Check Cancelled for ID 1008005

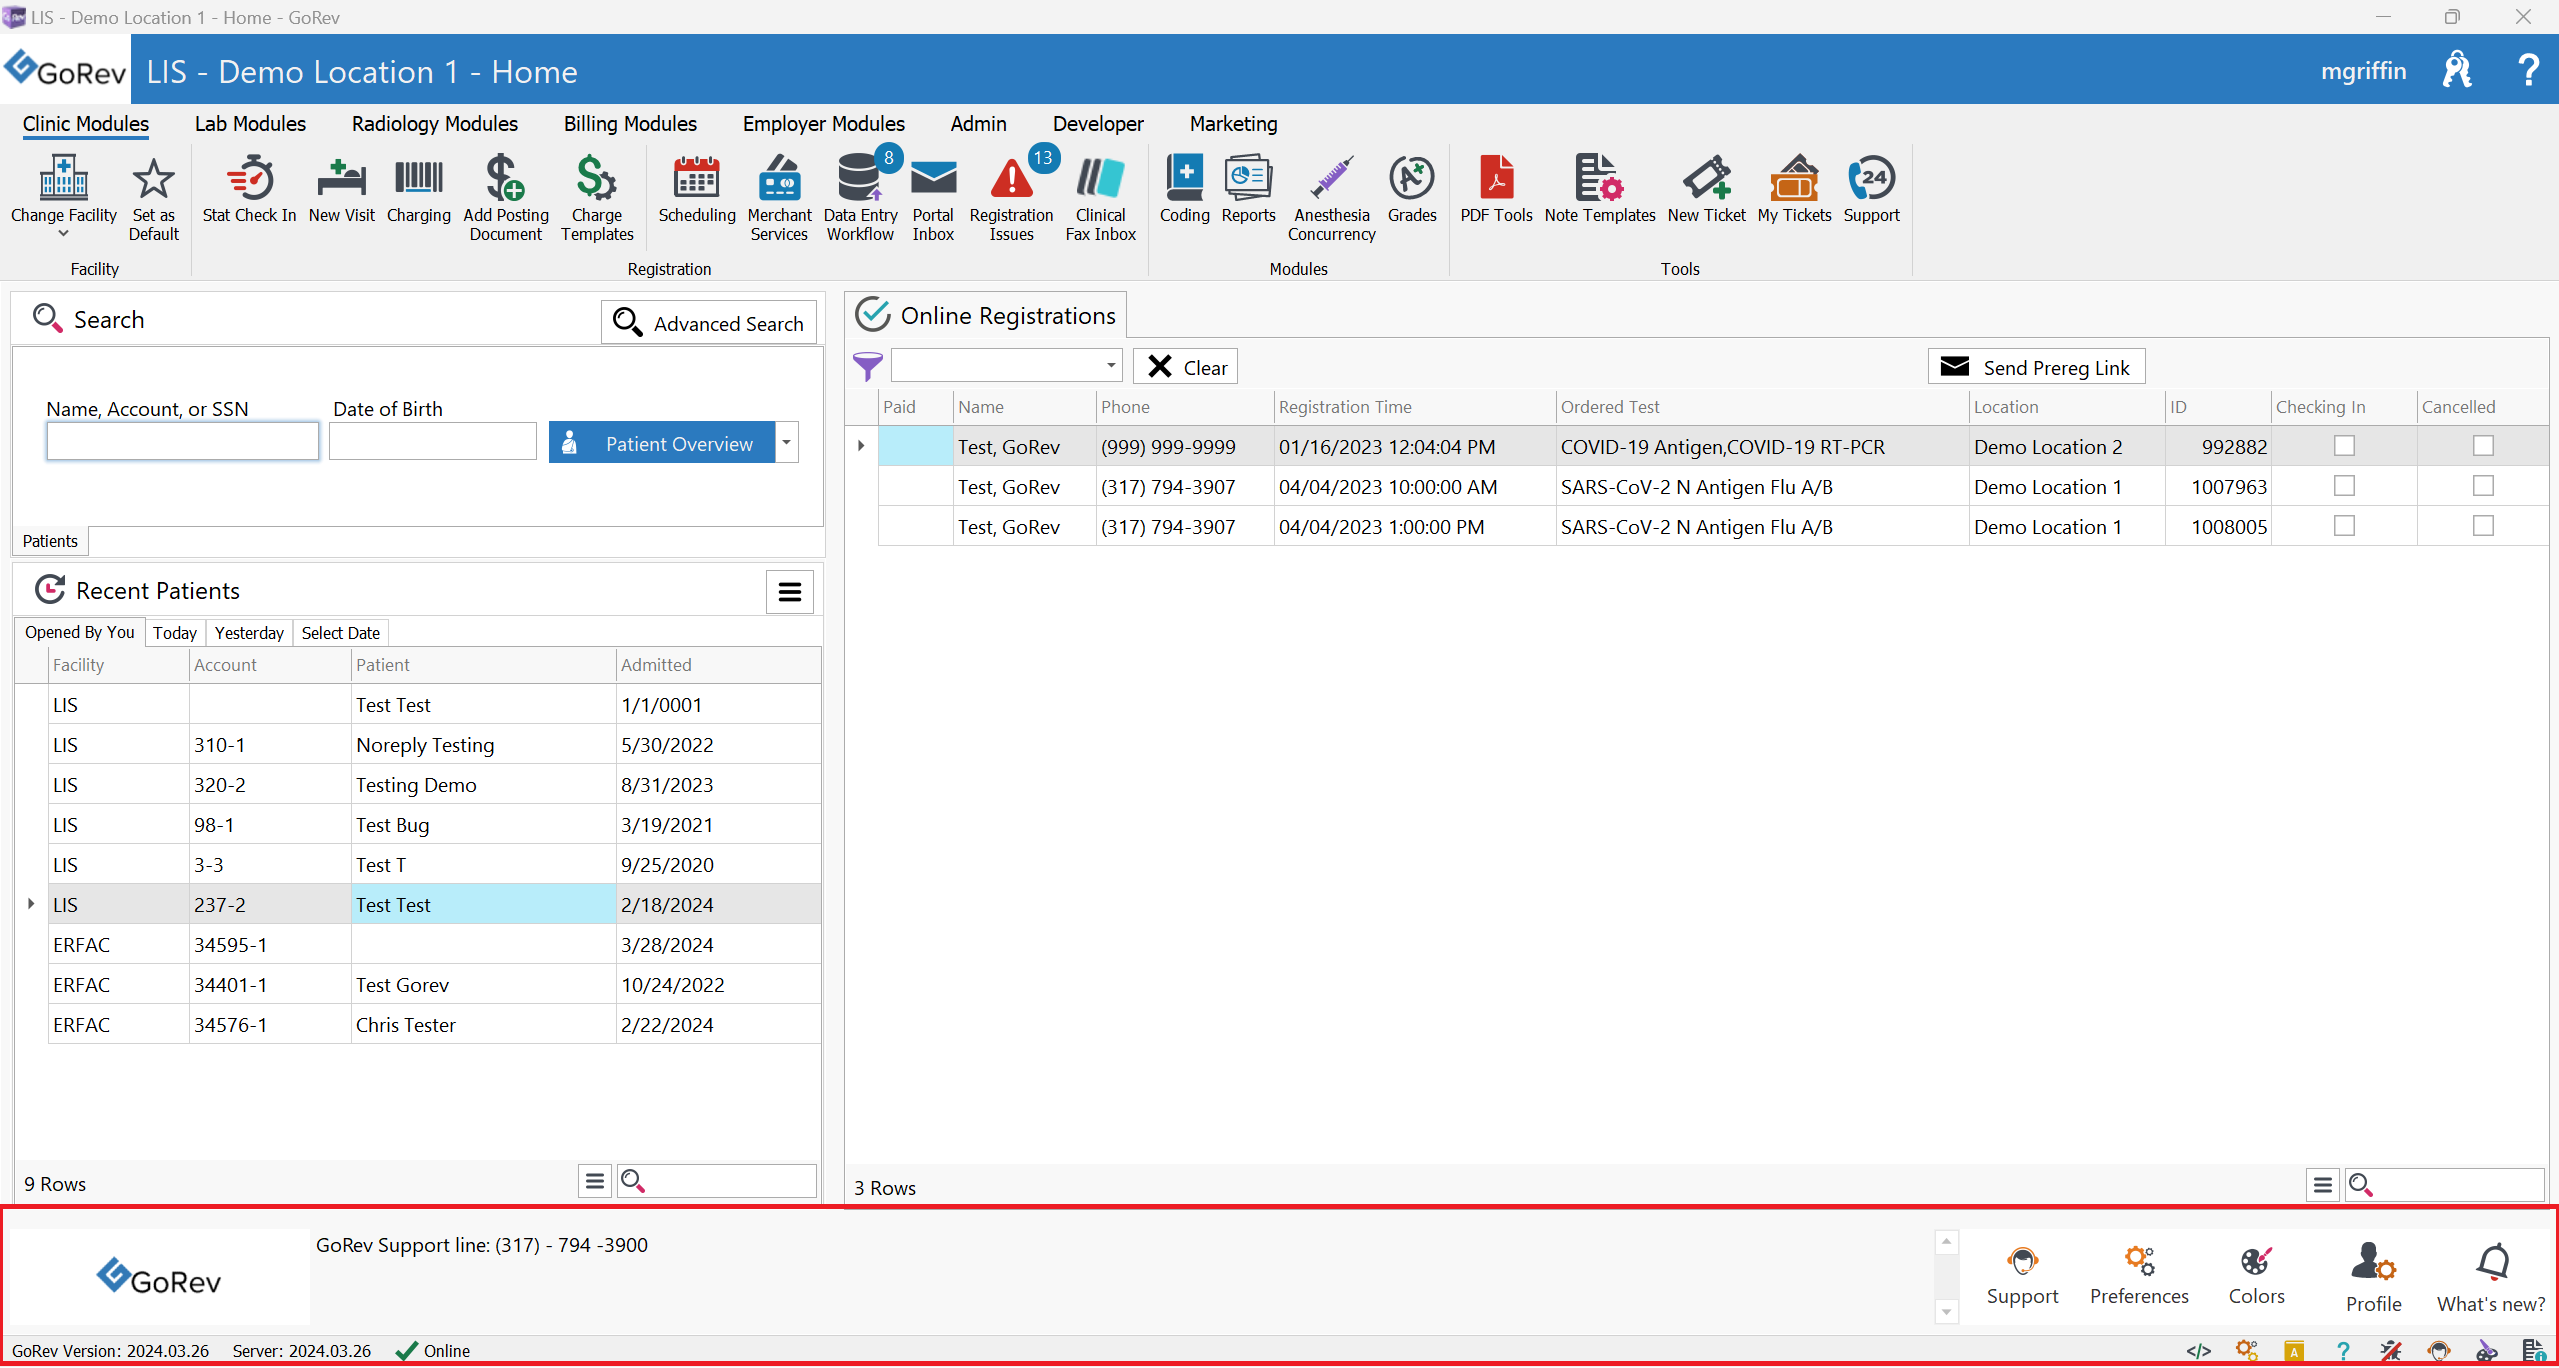(2483, 526)
